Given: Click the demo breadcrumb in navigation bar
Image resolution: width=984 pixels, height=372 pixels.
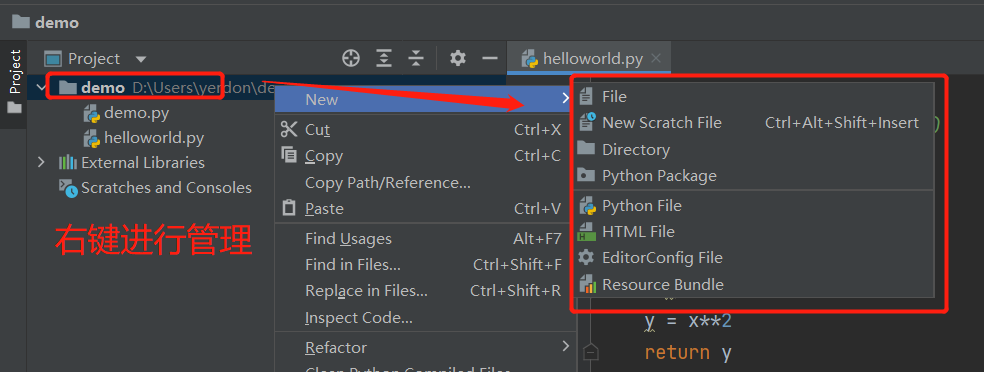Looking at the screenshot, I should click(46, 23).
